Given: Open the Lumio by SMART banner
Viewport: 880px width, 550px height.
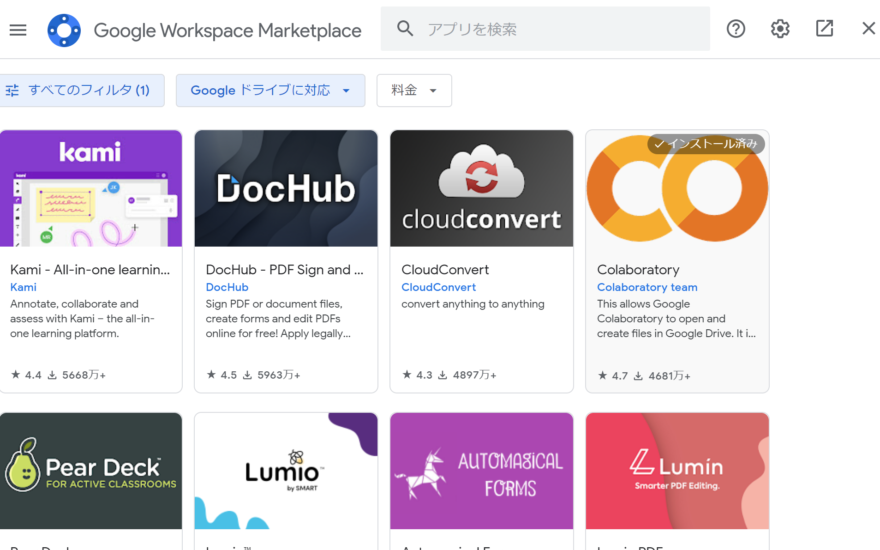Looking at the screenshot, I should [286, 471].
